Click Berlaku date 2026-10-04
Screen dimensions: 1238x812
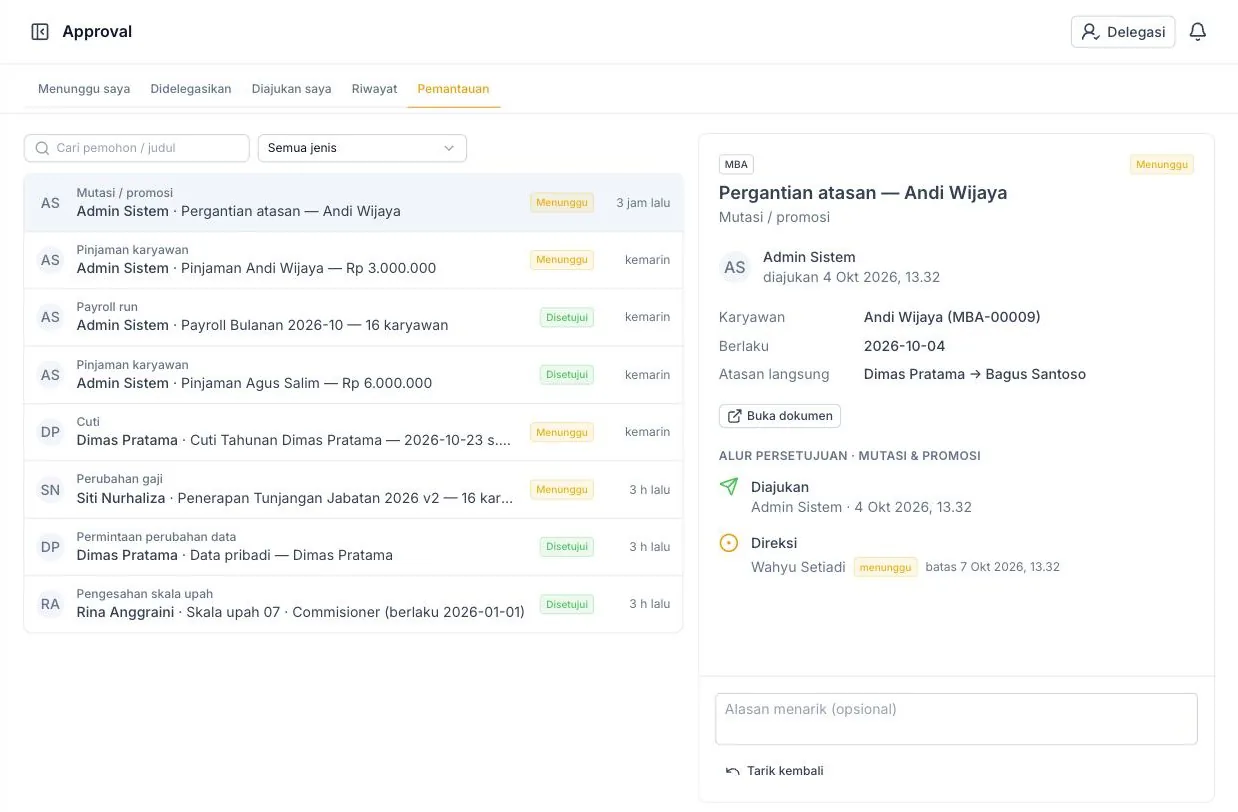coord(904,346)
